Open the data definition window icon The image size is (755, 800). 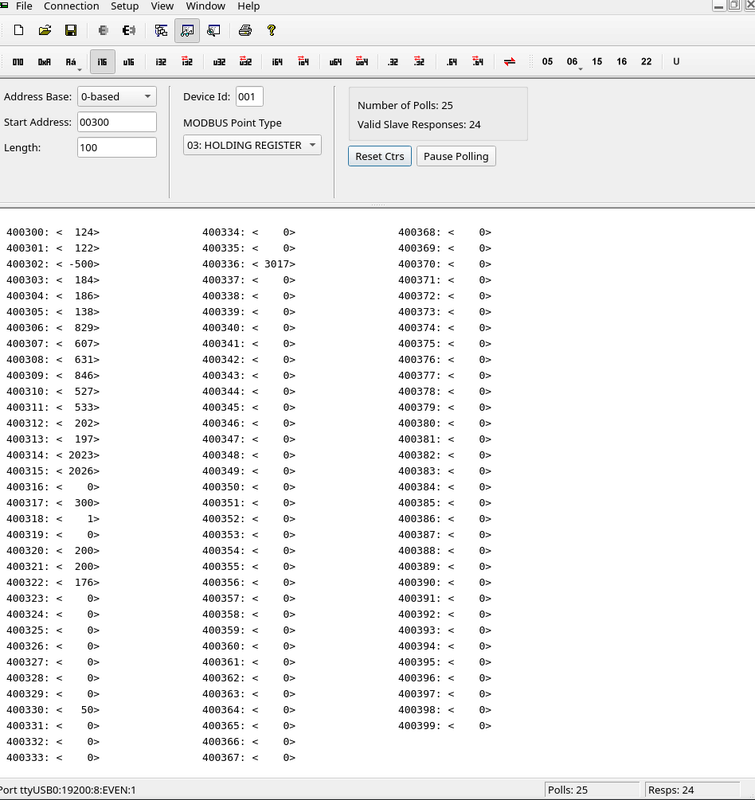(x=161, y=31)
